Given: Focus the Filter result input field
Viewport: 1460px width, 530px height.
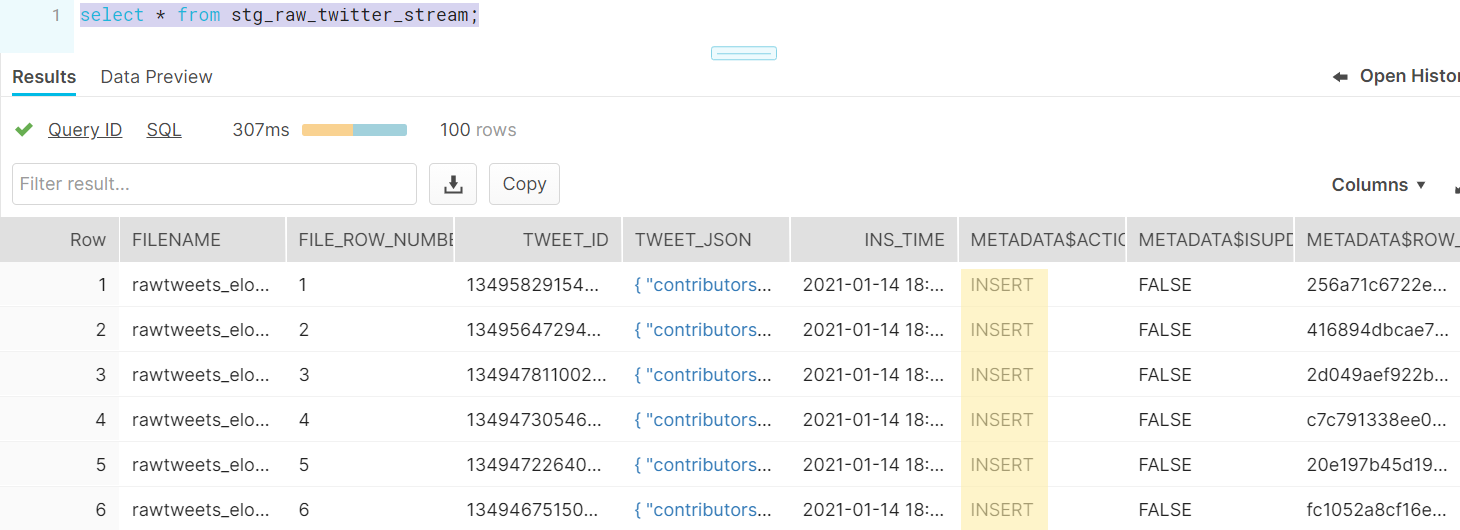Looking at the screenshot, I should [214, 184].
